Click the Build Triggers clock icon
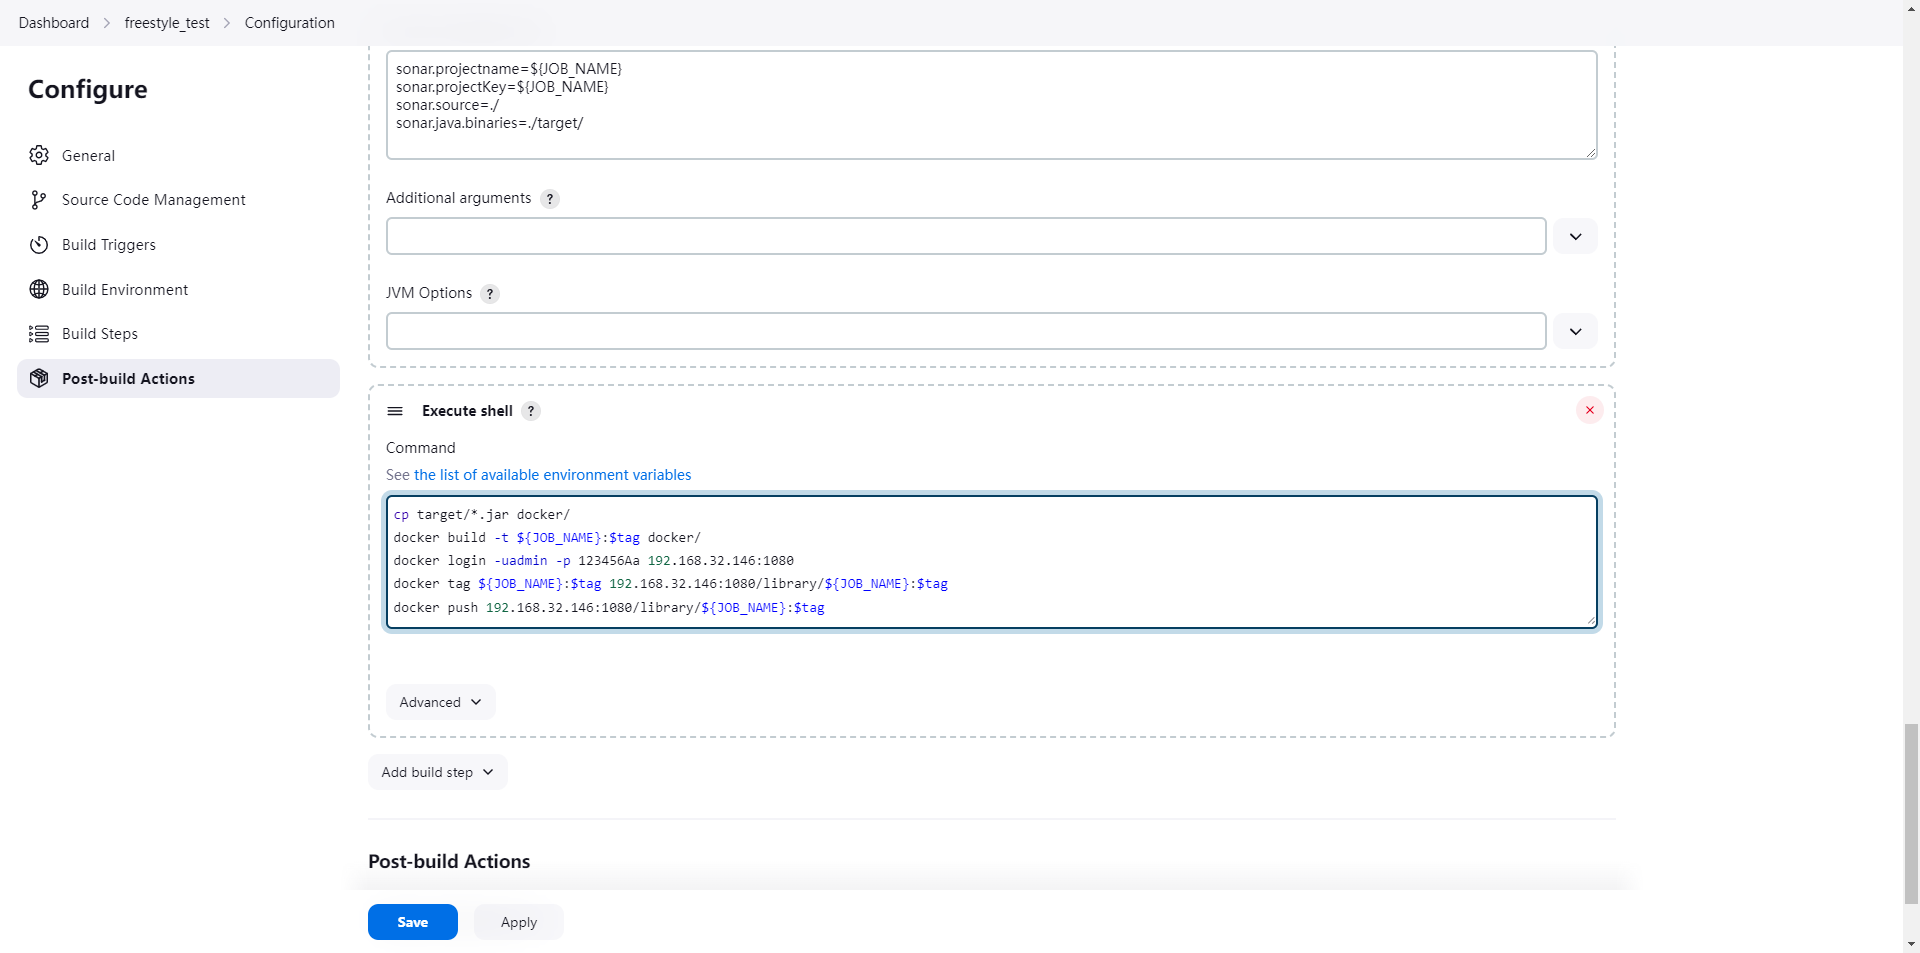This screenshot has height=953, width=1920. pos(39,245)
